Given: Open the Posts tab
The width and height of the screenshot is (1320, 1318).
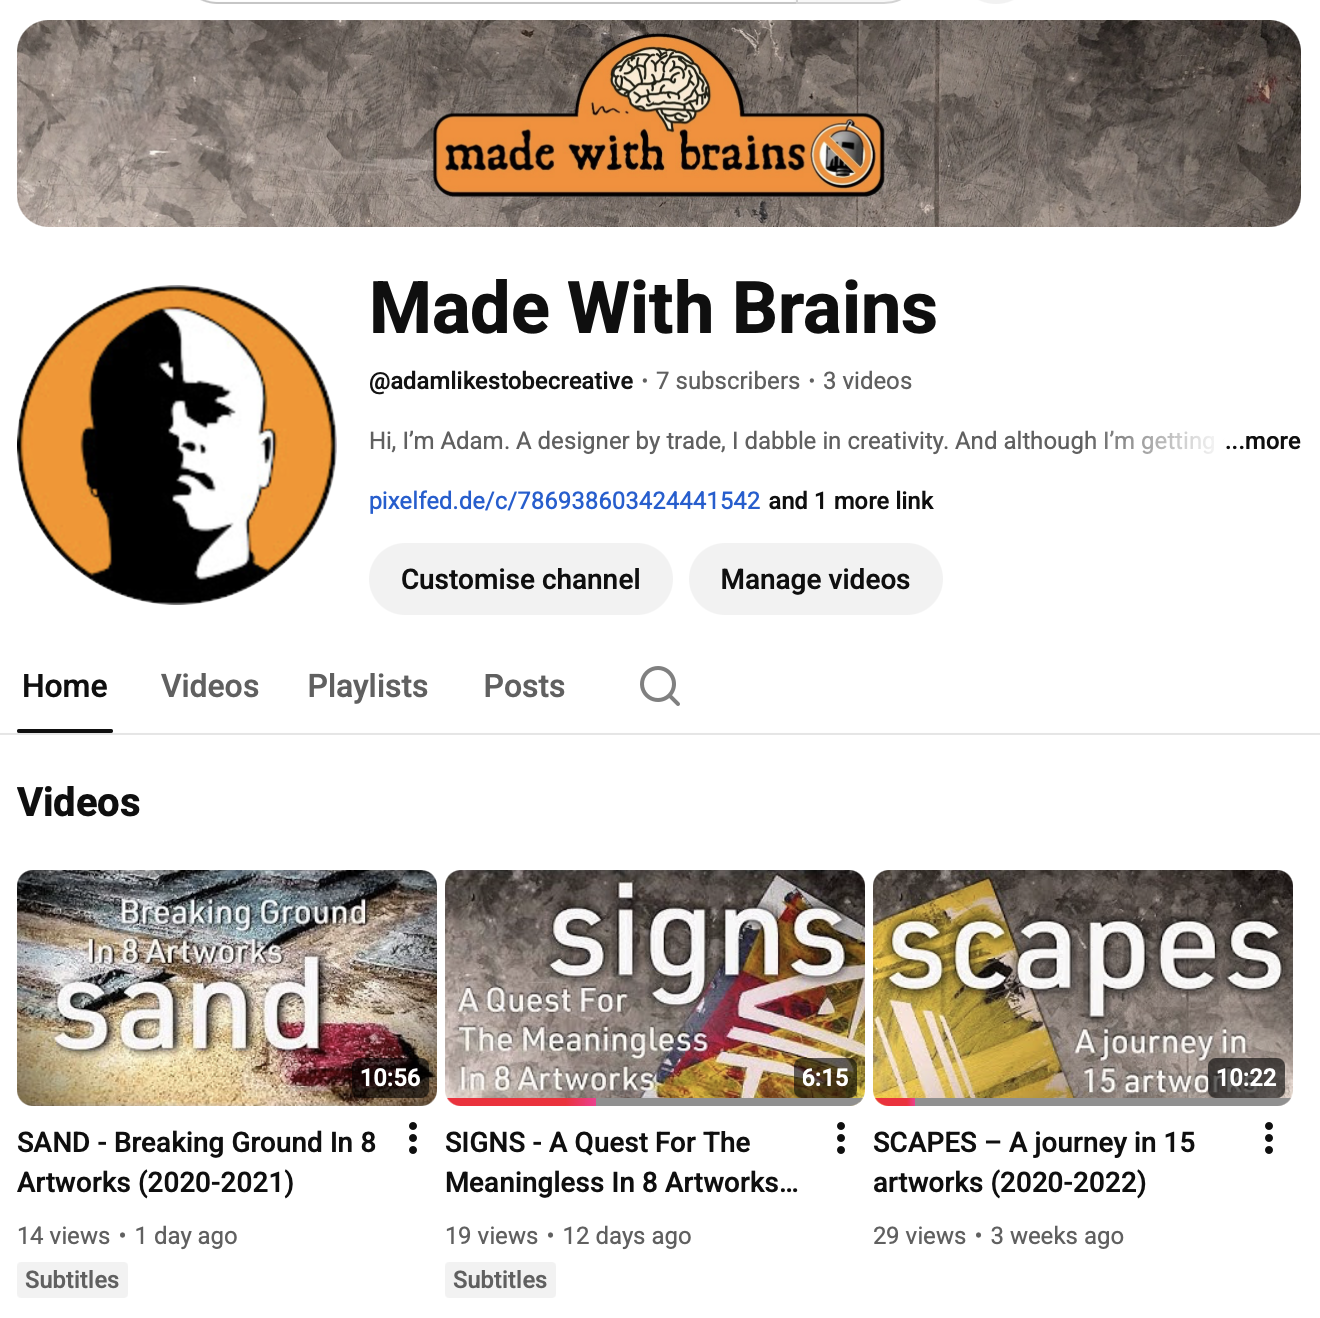Looking at the screenshot, I should coord(524,686).
